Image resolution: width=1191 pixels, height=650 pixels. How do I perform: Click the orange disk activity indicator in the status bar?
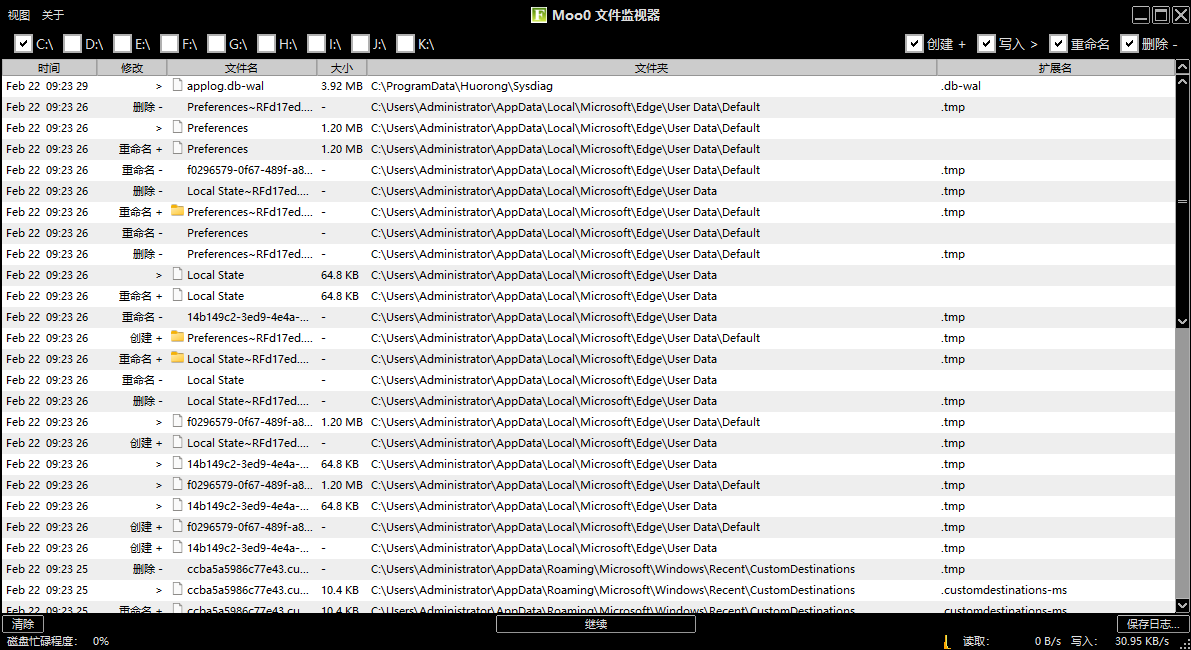(945, 641)
